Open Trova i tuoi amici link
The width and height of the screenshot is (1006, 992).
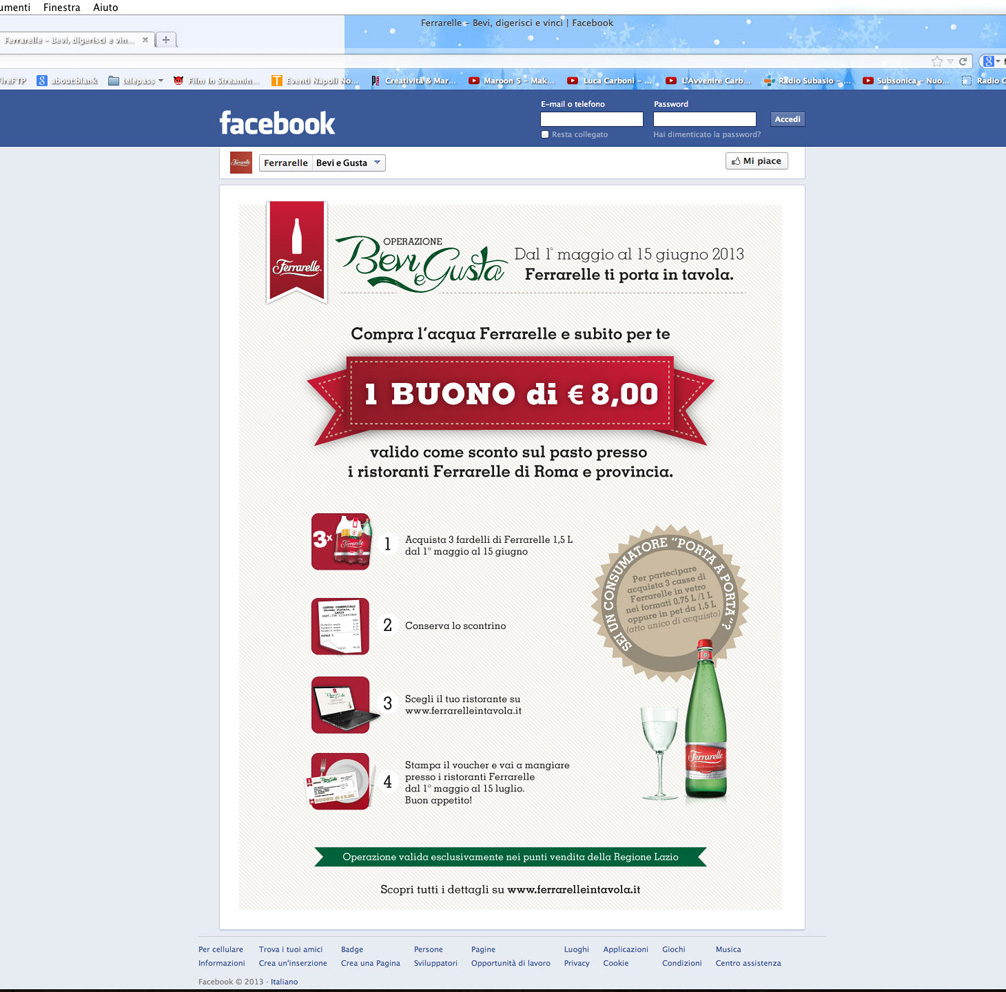(291, 950)
